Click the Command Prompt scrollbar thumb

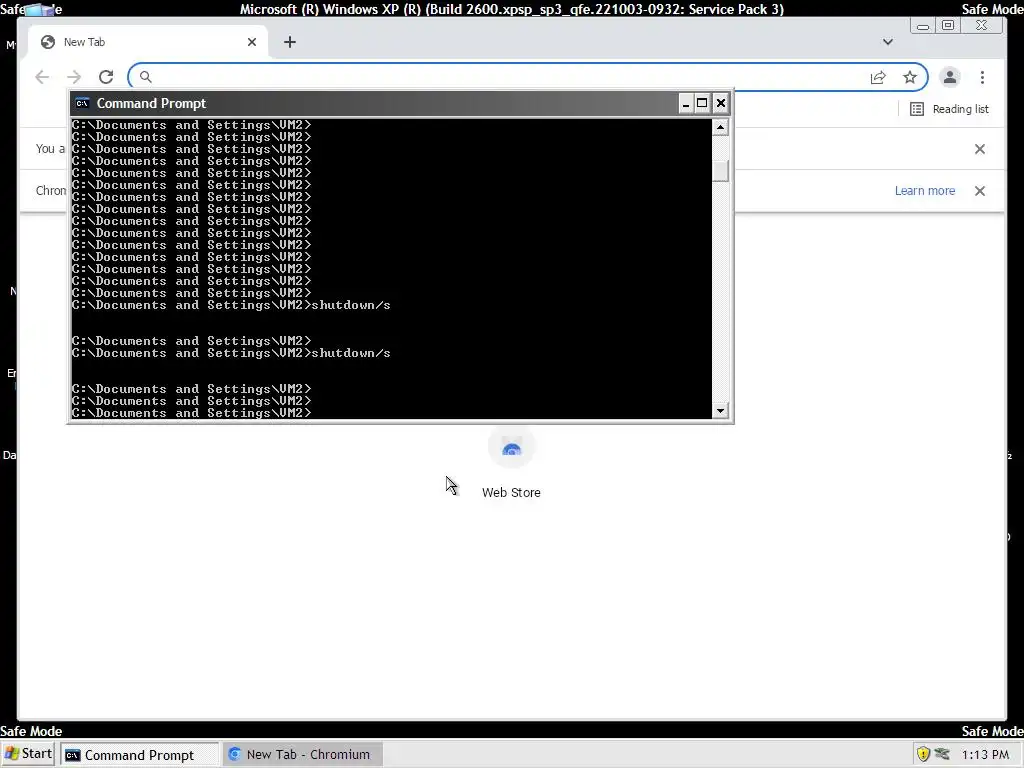720,170
